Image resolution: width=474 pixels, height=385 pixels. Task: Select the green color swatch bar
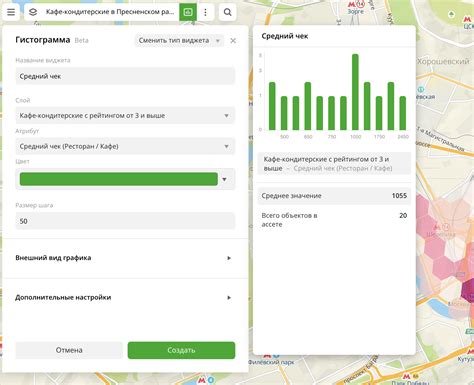pos(119,179)
